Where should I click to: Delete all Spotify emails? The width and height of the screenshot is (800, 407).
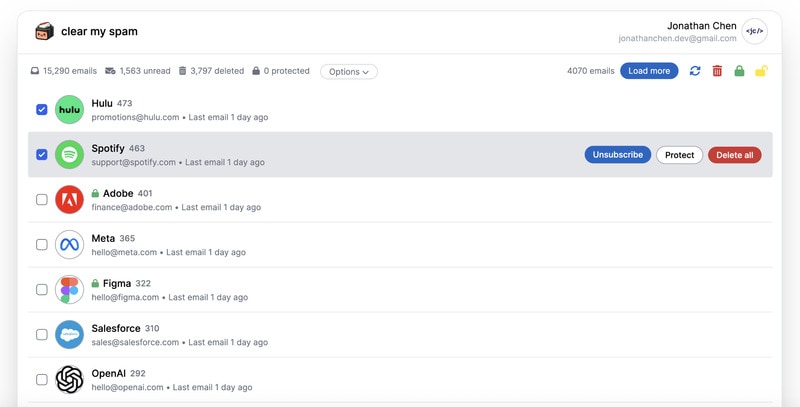point(734,155)
